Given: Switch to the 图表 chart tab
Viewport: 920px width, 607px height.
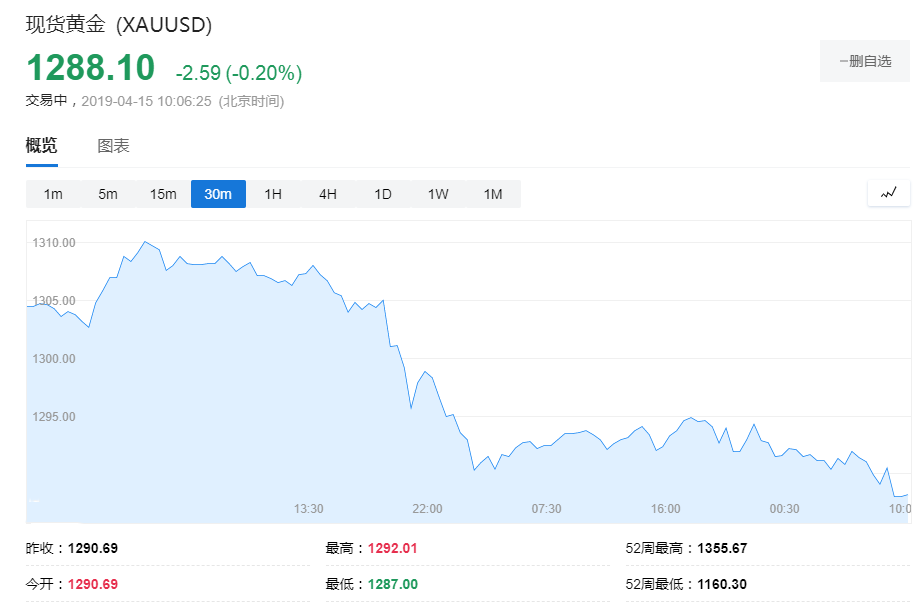Looking at the screenshot, I should (113, 145).
